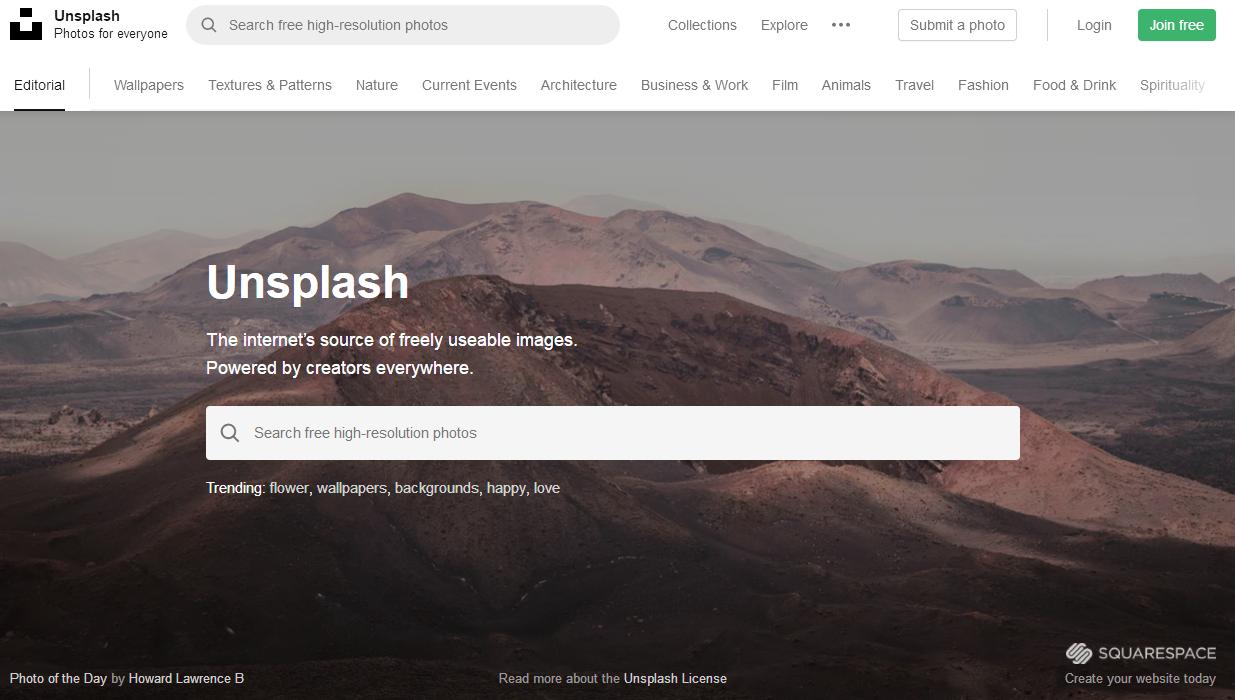Click the magnifier icon in hero search box
This screenshot has width=1235, height=700.
(230, 433)
